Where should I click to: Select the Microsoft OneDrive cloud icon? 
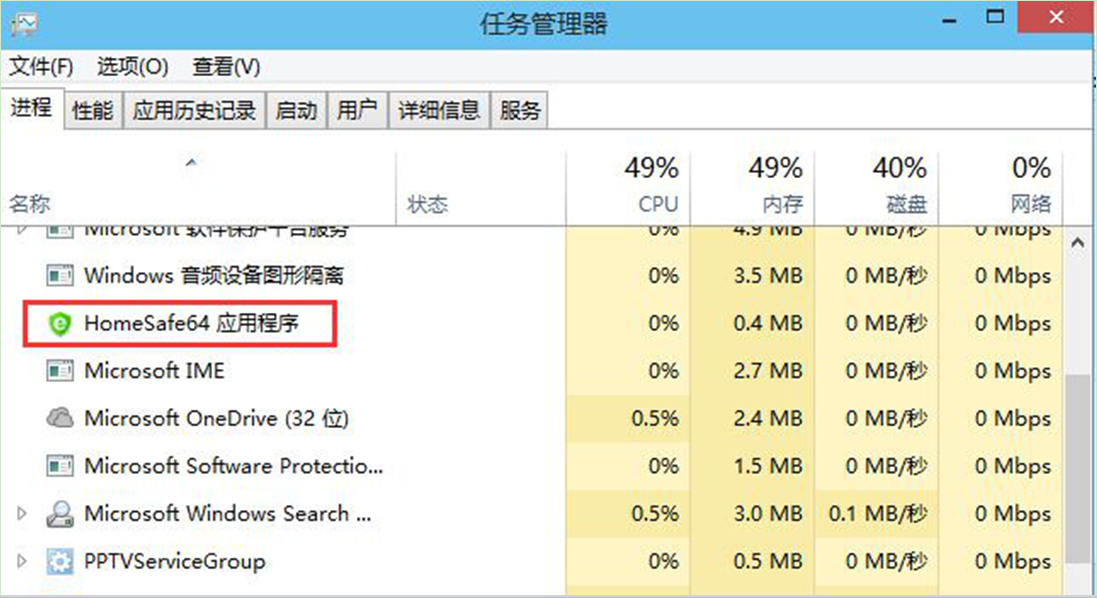tap(60, 418)
